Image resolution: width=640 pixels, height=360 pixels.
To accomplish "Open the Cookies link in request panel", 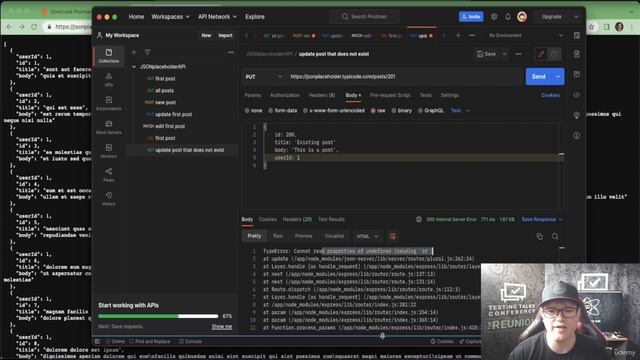I will tap(550, 95).
